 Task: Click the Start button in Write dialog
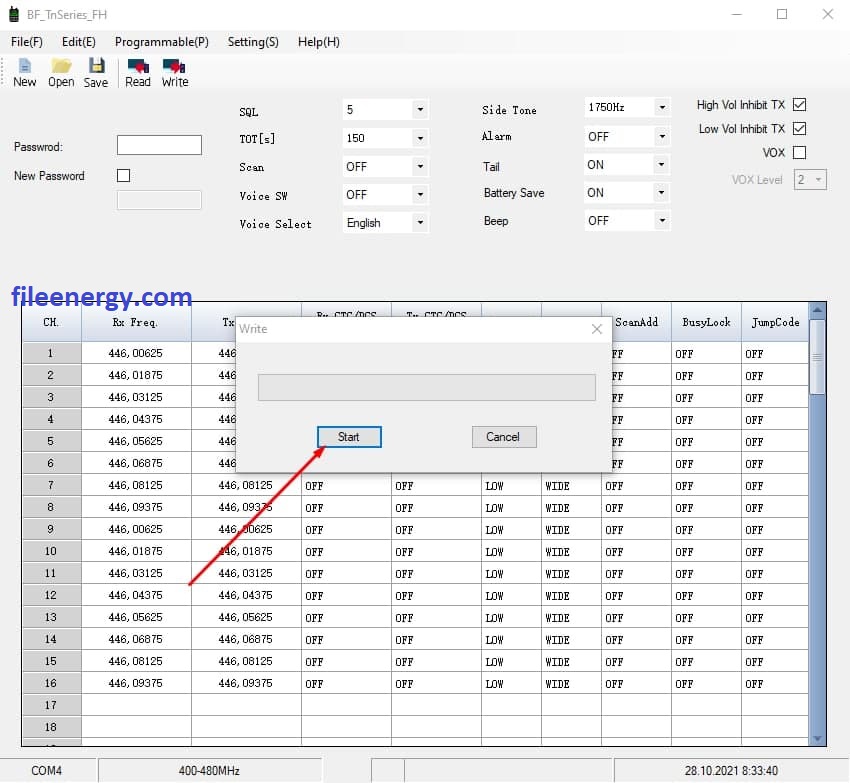(x=349, y=437)
